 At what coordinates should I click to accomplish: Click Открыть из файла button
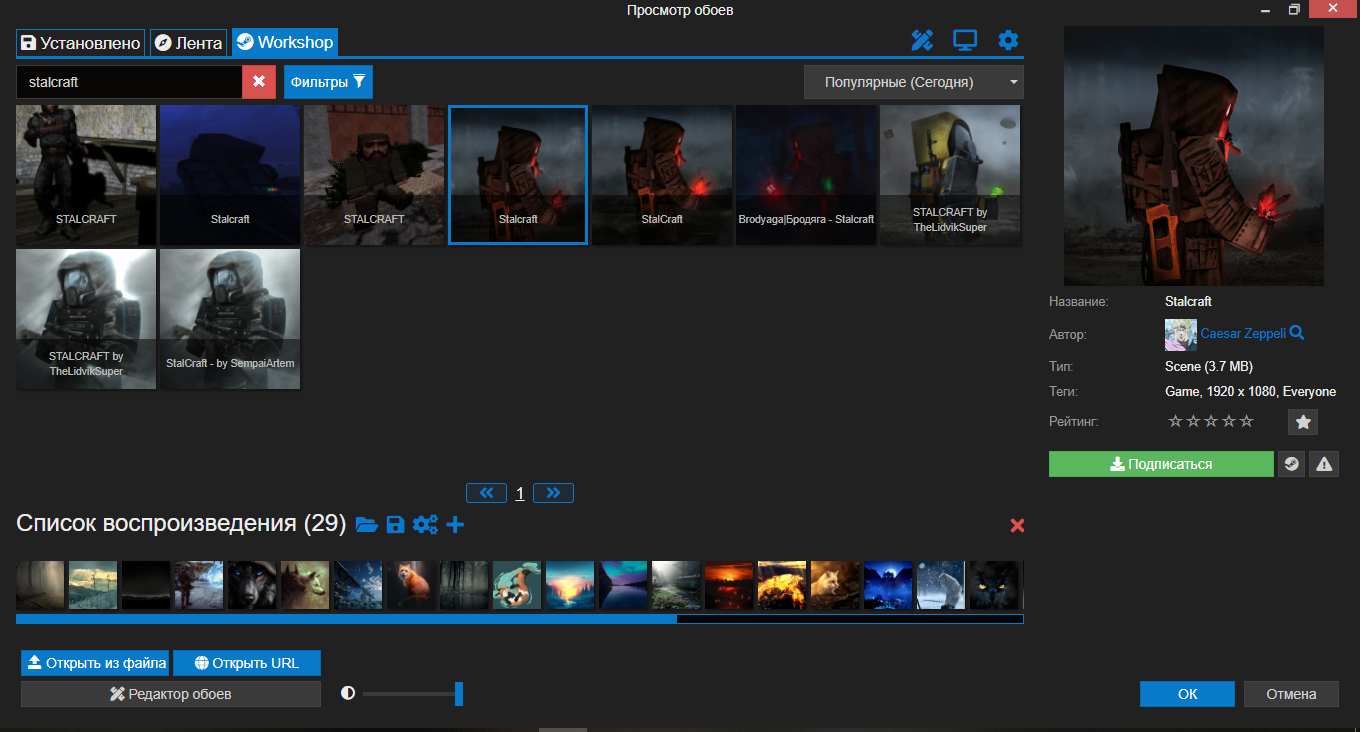[x=95, y=663]
